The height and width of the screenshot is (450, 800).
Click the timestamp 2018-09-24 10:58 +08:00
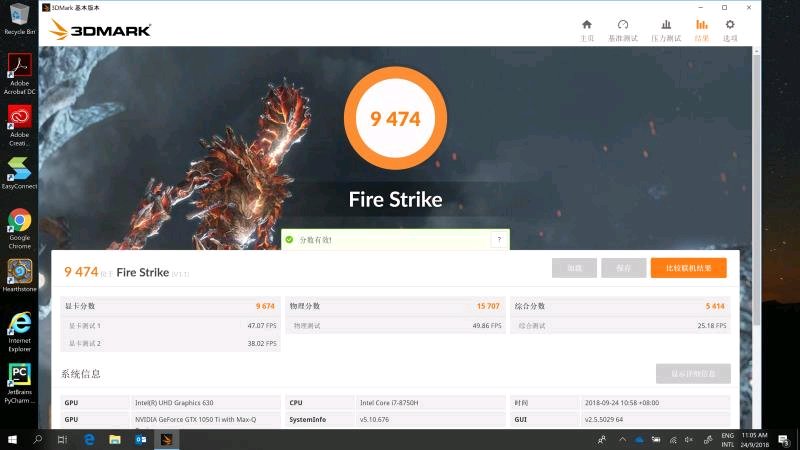[x=622, y=403]
